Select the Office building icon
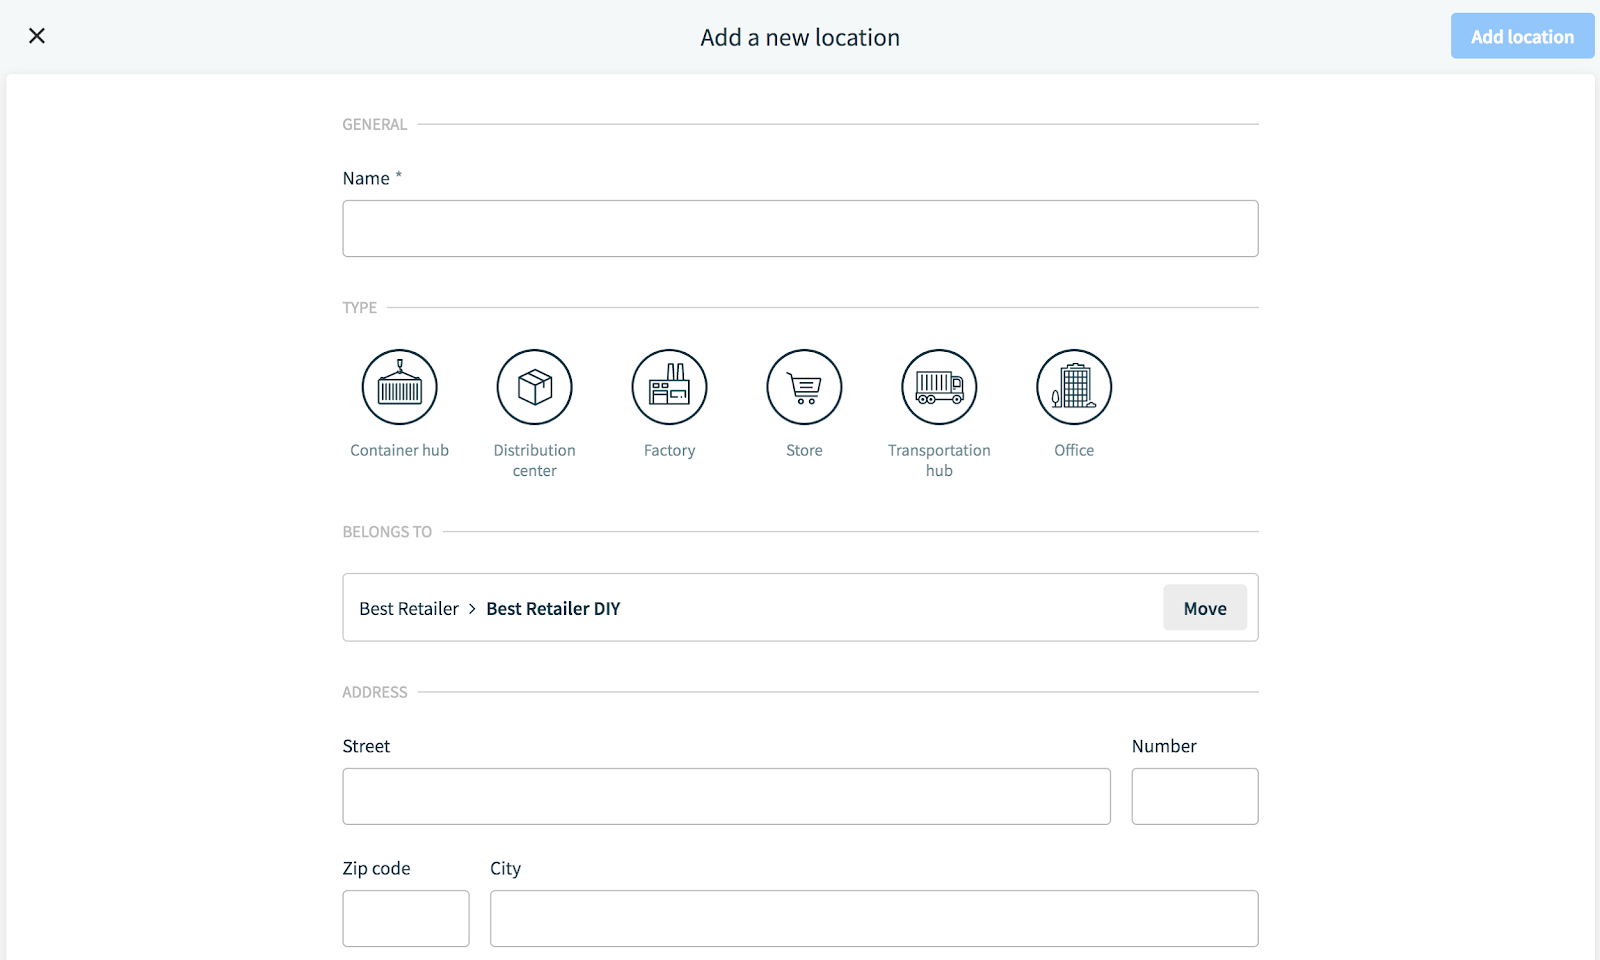 click(1073, 387)
